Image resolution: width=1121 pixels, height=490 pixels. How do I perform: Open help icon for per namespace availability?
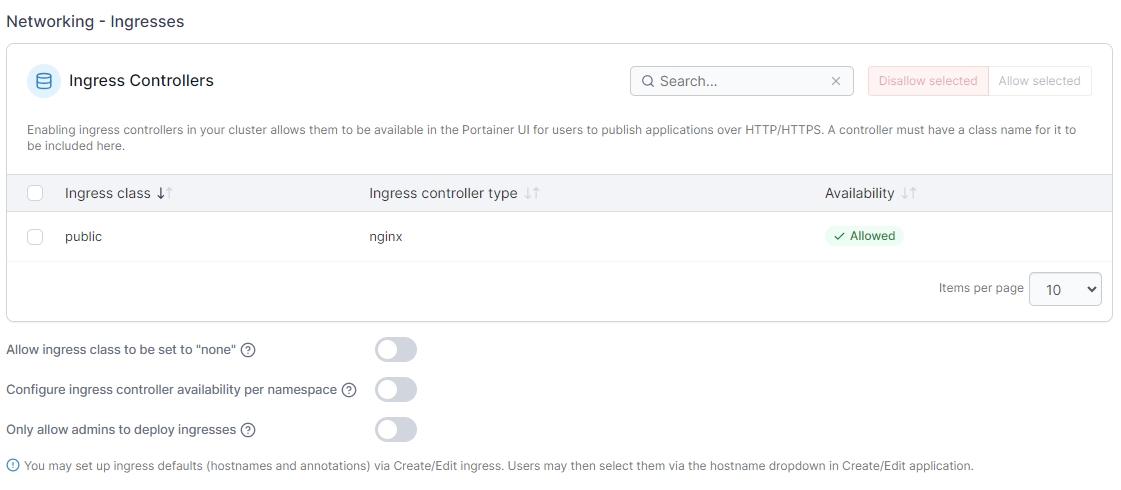coord(349,390)
